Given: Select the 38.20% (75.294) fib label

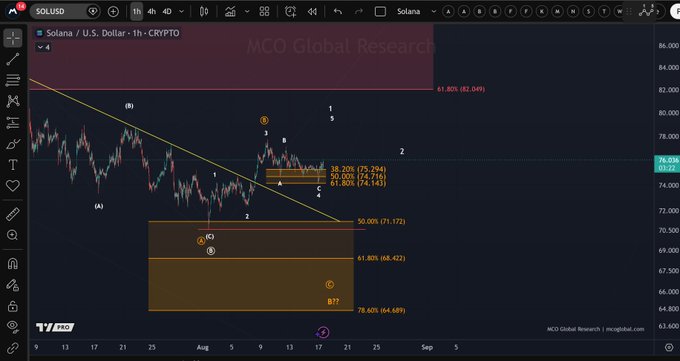Looking at the screenshot, I should tap(358, 169).
